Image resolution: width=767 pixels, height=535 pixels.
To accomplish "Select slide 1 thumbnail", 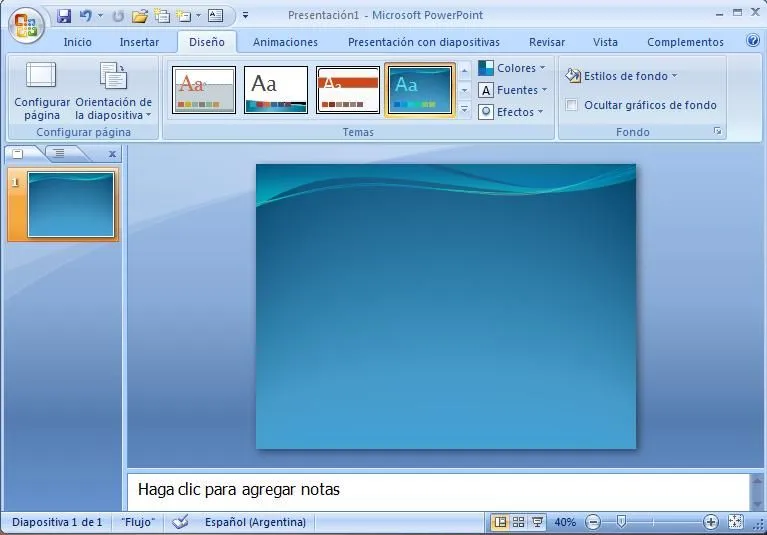I will click(x=70, y=204).
